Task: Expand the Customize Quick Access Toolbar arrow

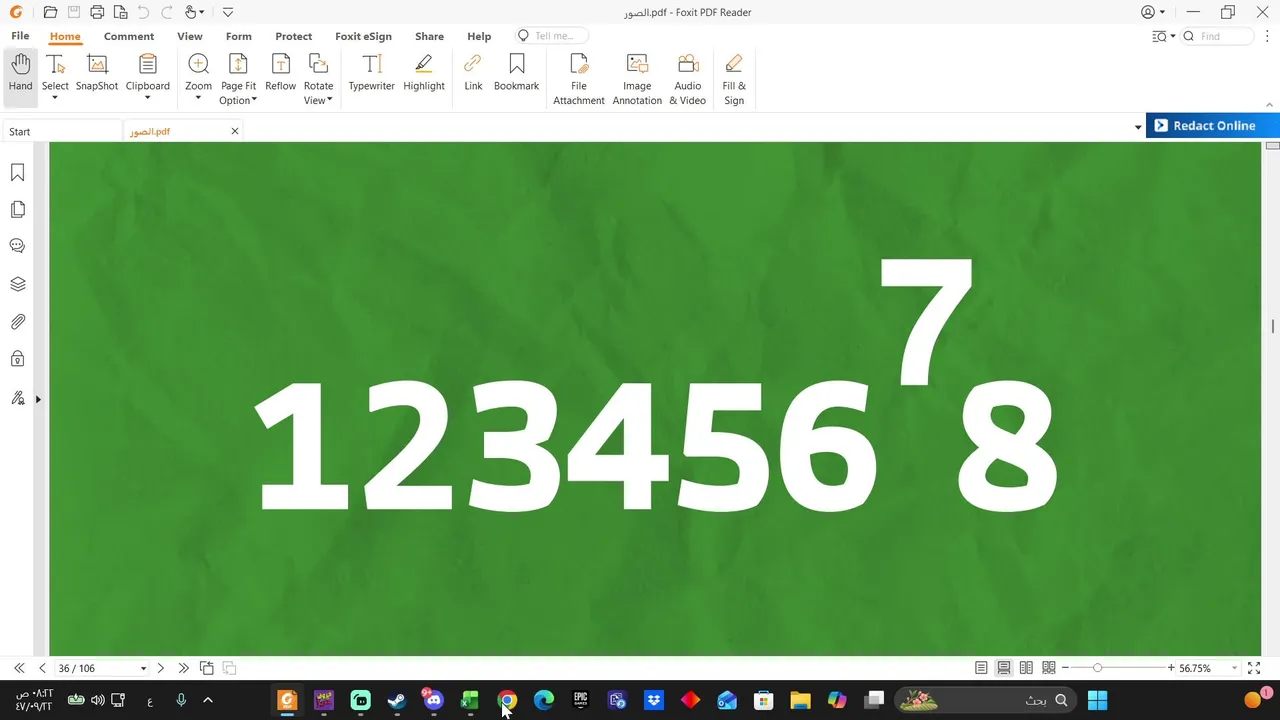Action: pyautogui.click(x=228, y=12)
